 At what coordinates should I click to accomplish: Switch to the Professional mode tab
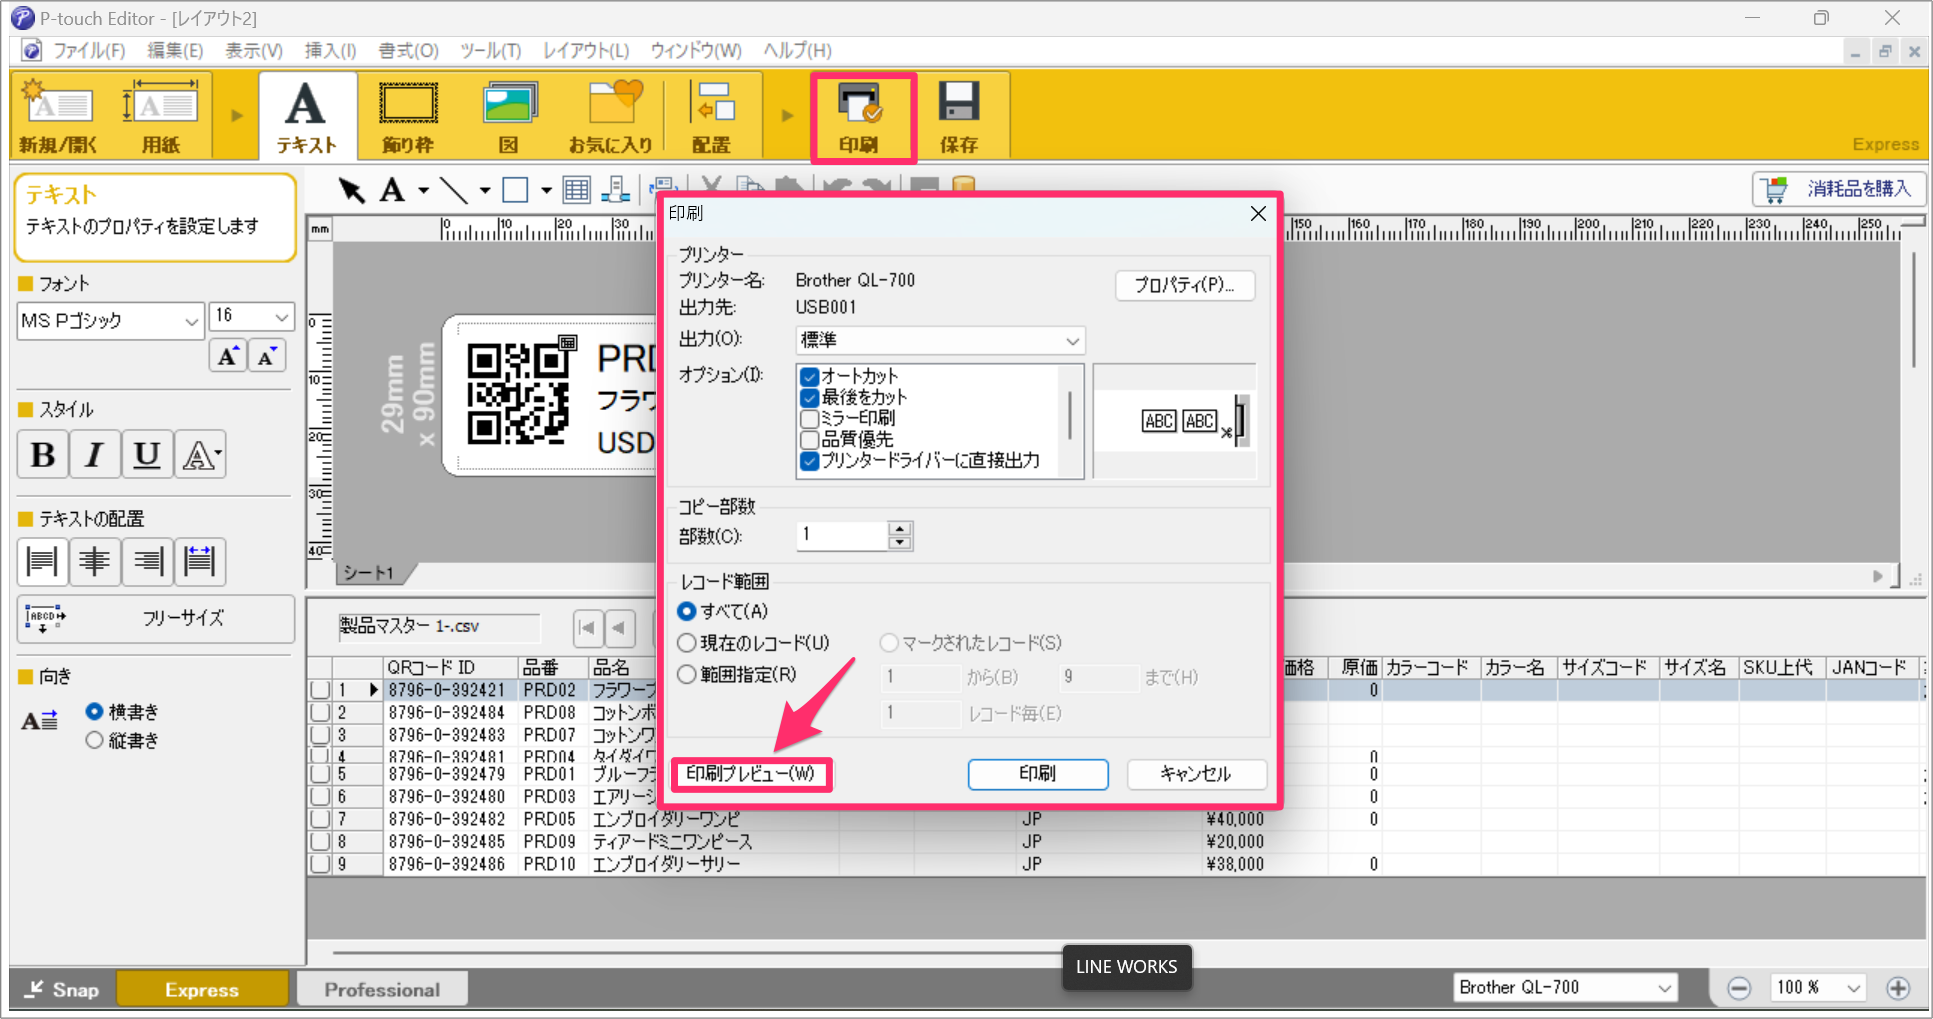pos(382,990)
